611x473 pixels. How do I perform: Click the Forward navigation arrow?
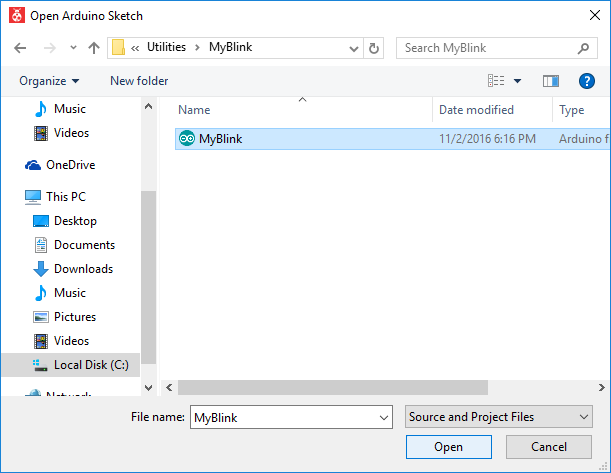pos(49,48)
